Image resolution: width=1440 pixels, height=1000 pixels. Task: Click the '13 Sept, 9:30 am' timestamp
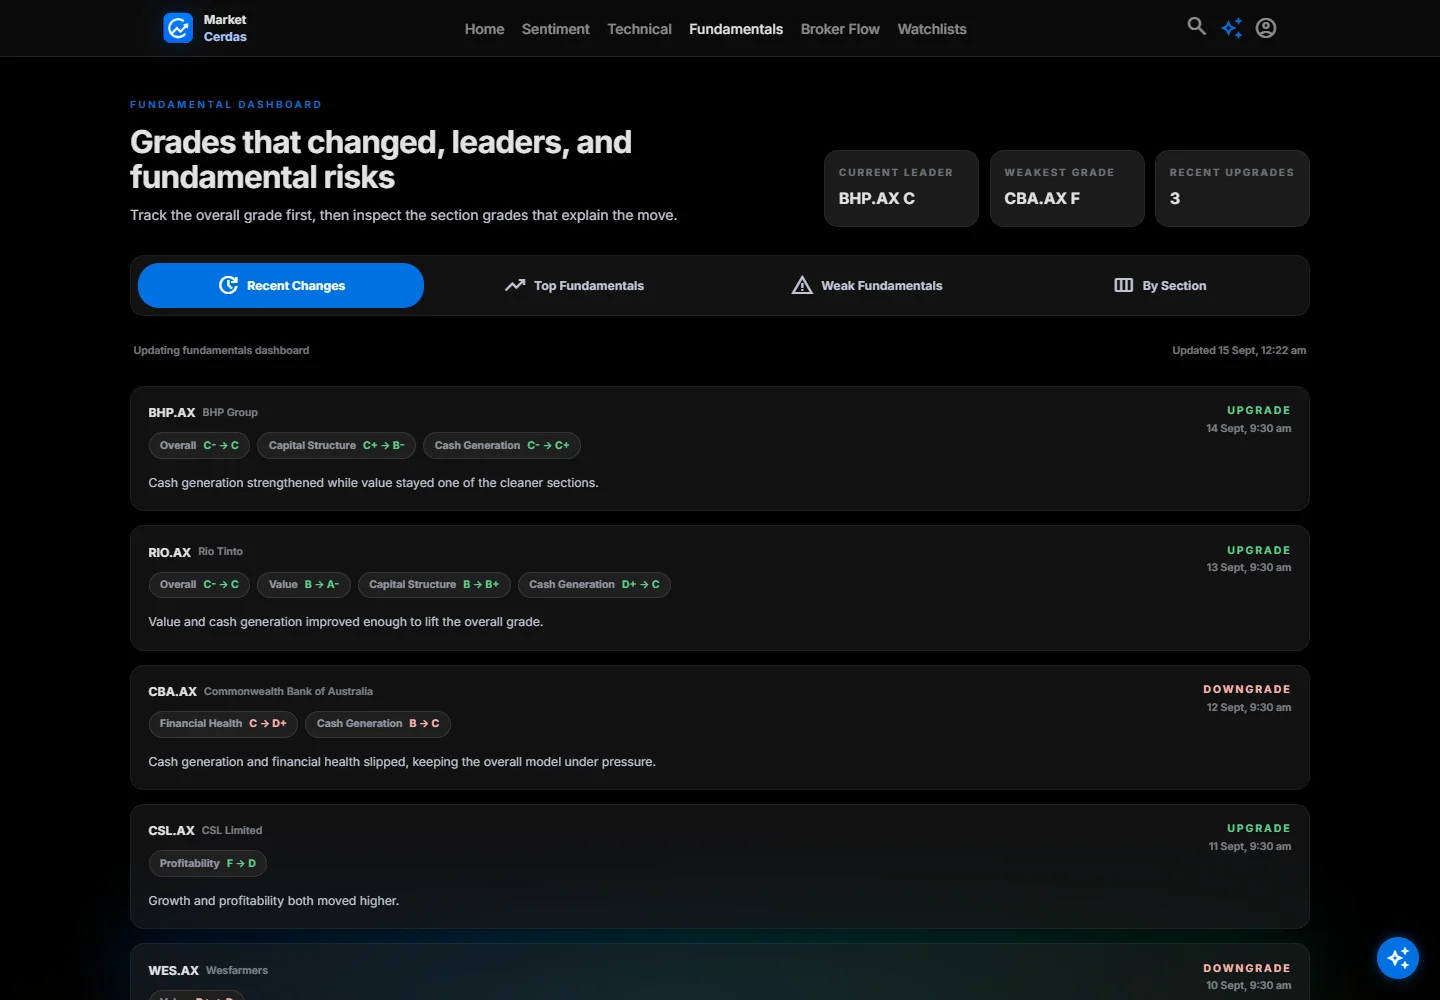coord(1248,567)
